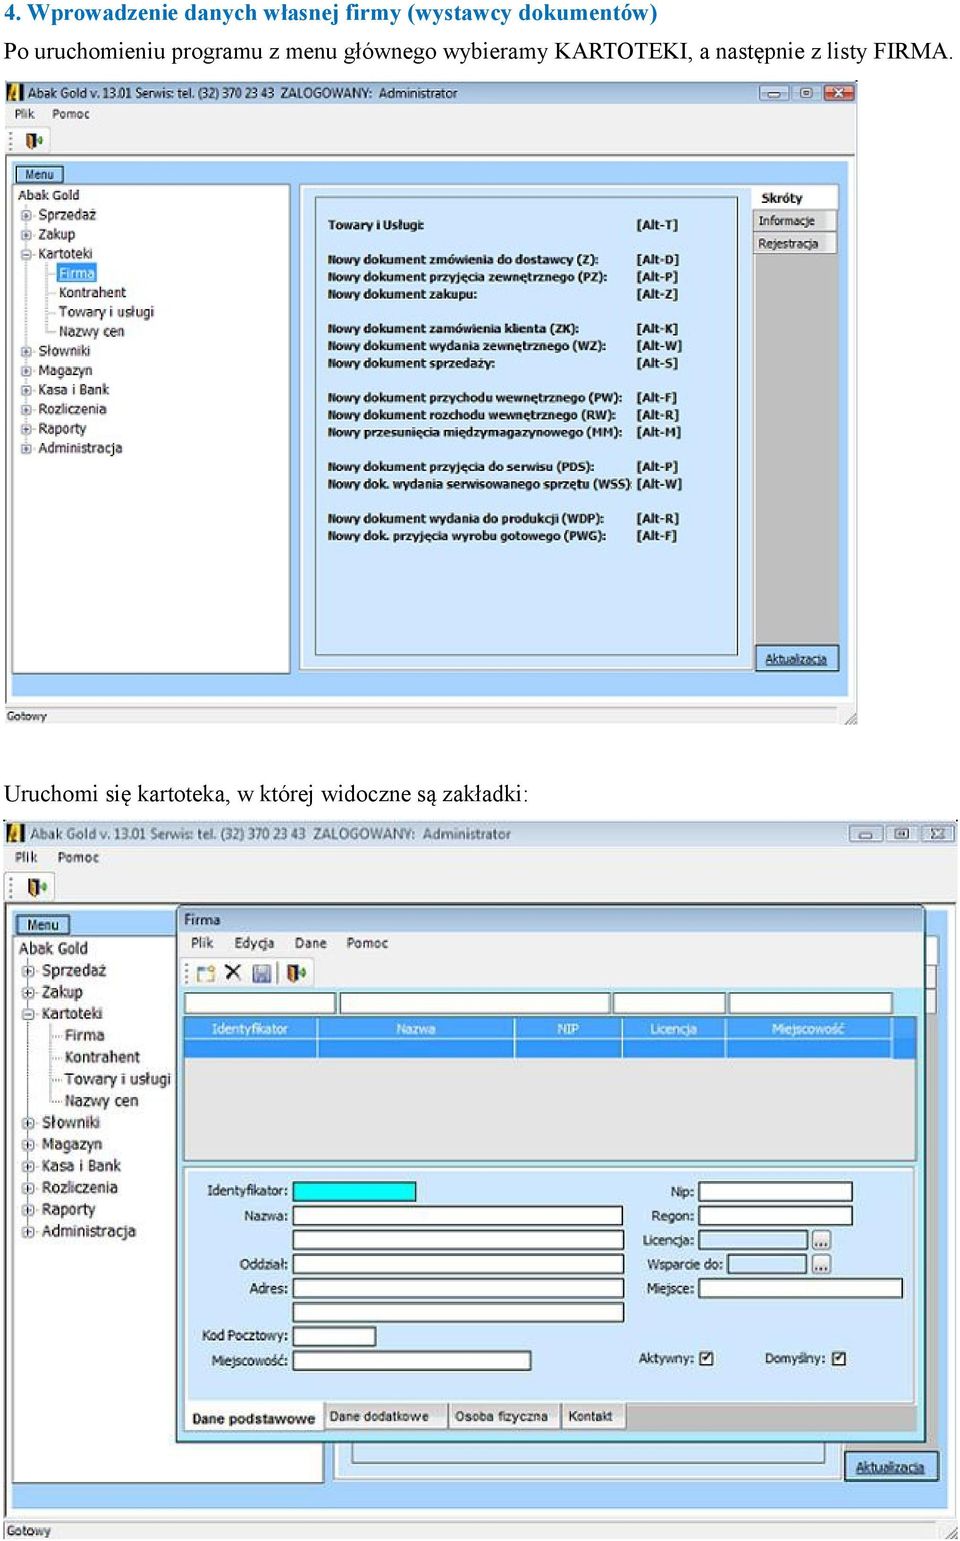This screenshot has height=1541, width=960.
Task: Click the Nip input field
Action: point(776,1191)
